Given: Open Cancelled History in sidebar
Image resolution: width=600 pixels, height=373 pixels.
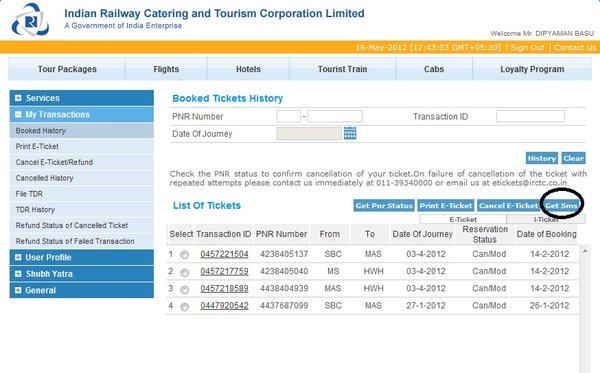Looking at the screenshot, I should 44,178.
